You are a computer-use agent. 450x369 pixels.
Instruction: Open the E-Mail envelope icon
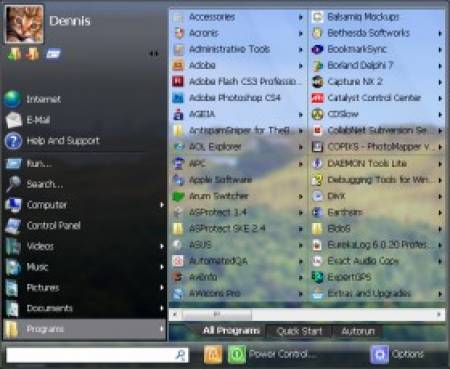[x=13, y=120]
